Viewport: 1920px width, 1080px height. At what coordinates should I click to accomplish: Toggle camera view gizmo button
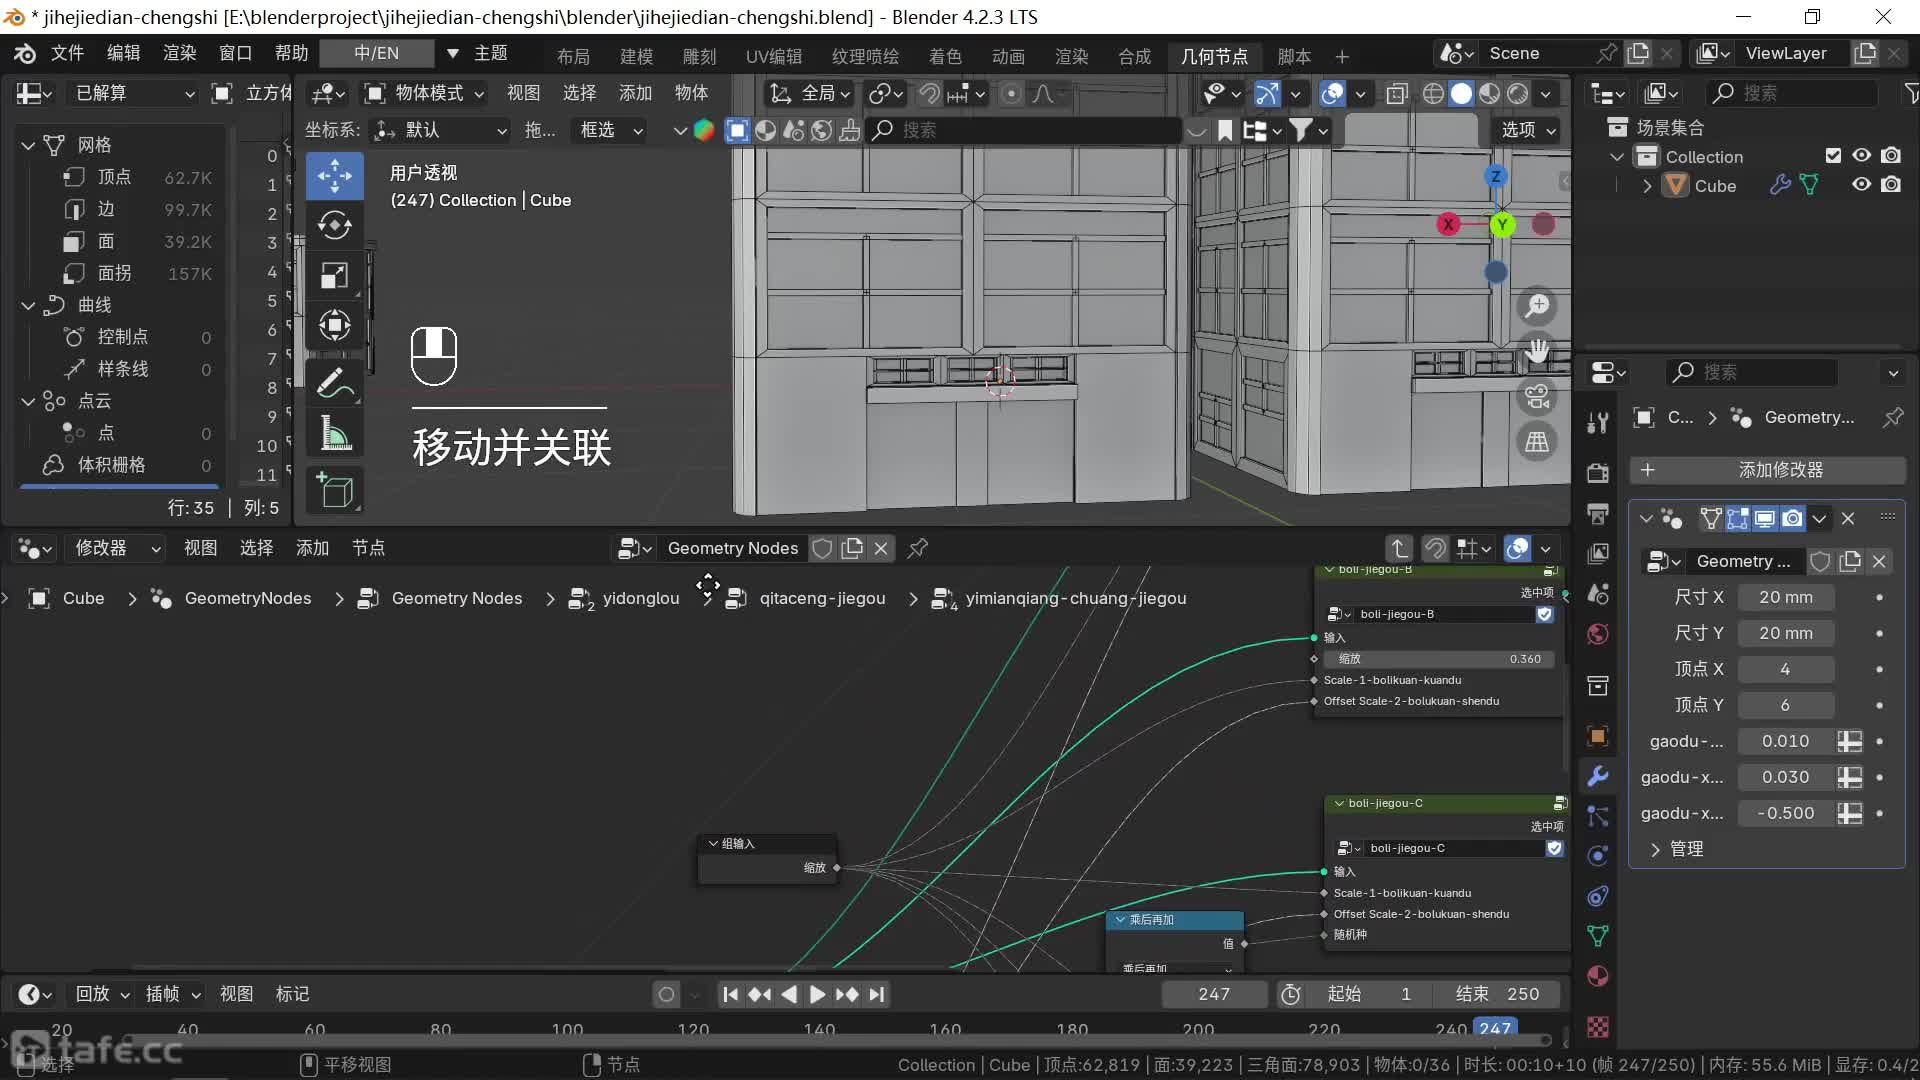point(1537,396)
